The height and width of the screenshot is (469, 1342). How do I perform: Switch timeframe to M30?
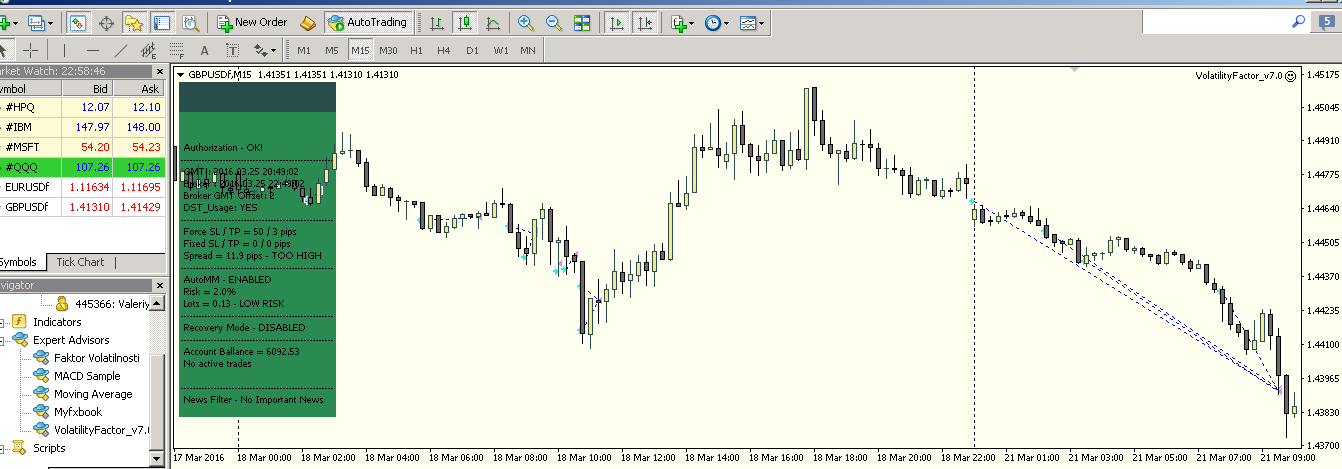tap(389, 50)
